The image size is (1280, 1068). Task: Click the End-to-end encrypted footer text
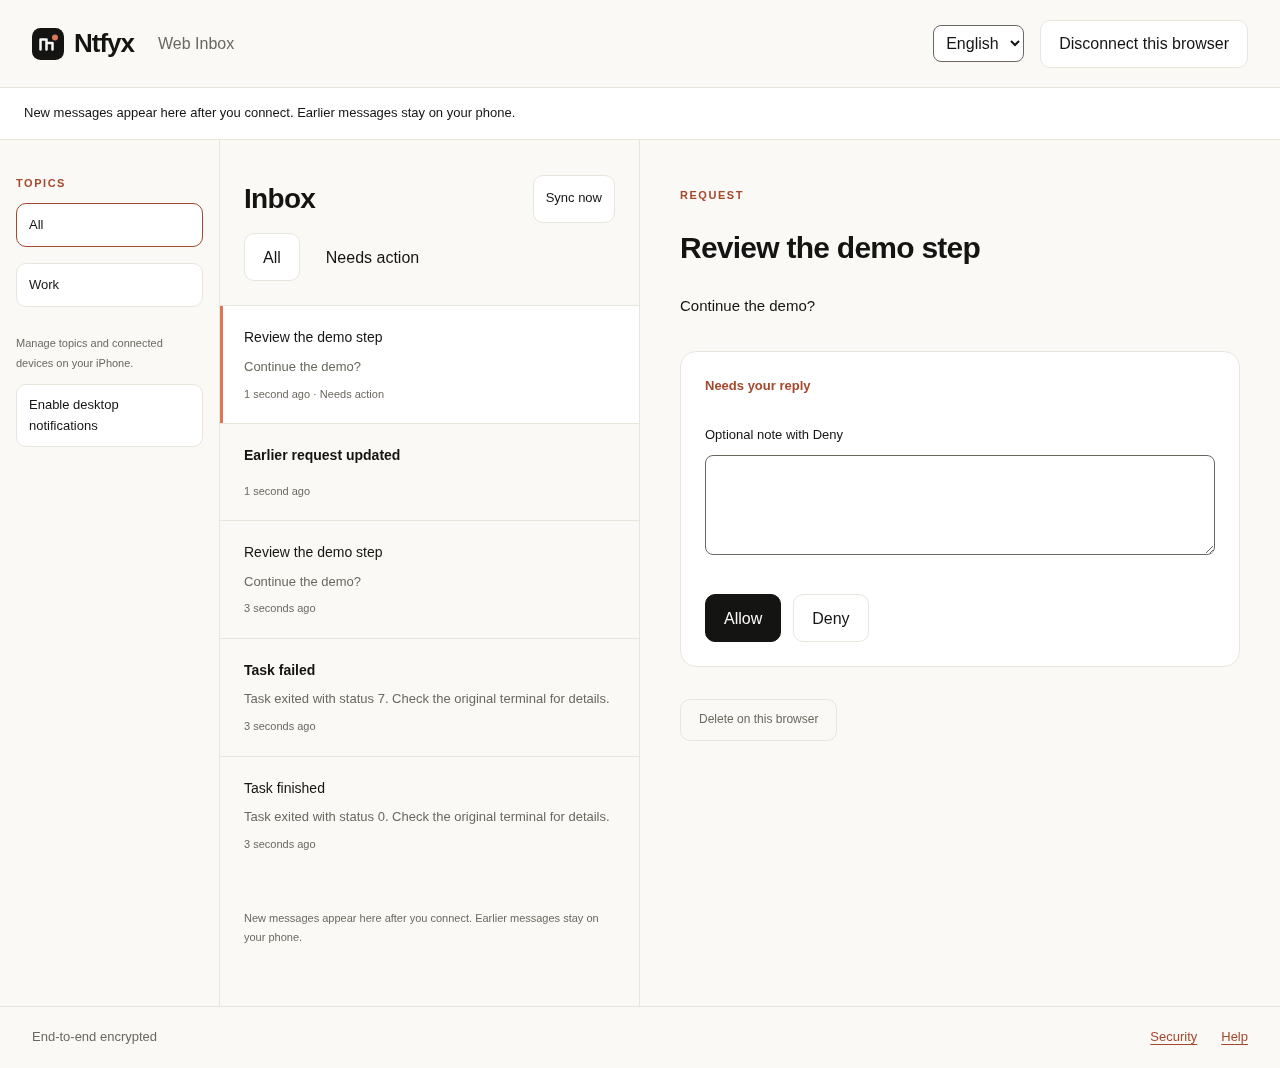pyautogui.click(x=94, y=1037)
